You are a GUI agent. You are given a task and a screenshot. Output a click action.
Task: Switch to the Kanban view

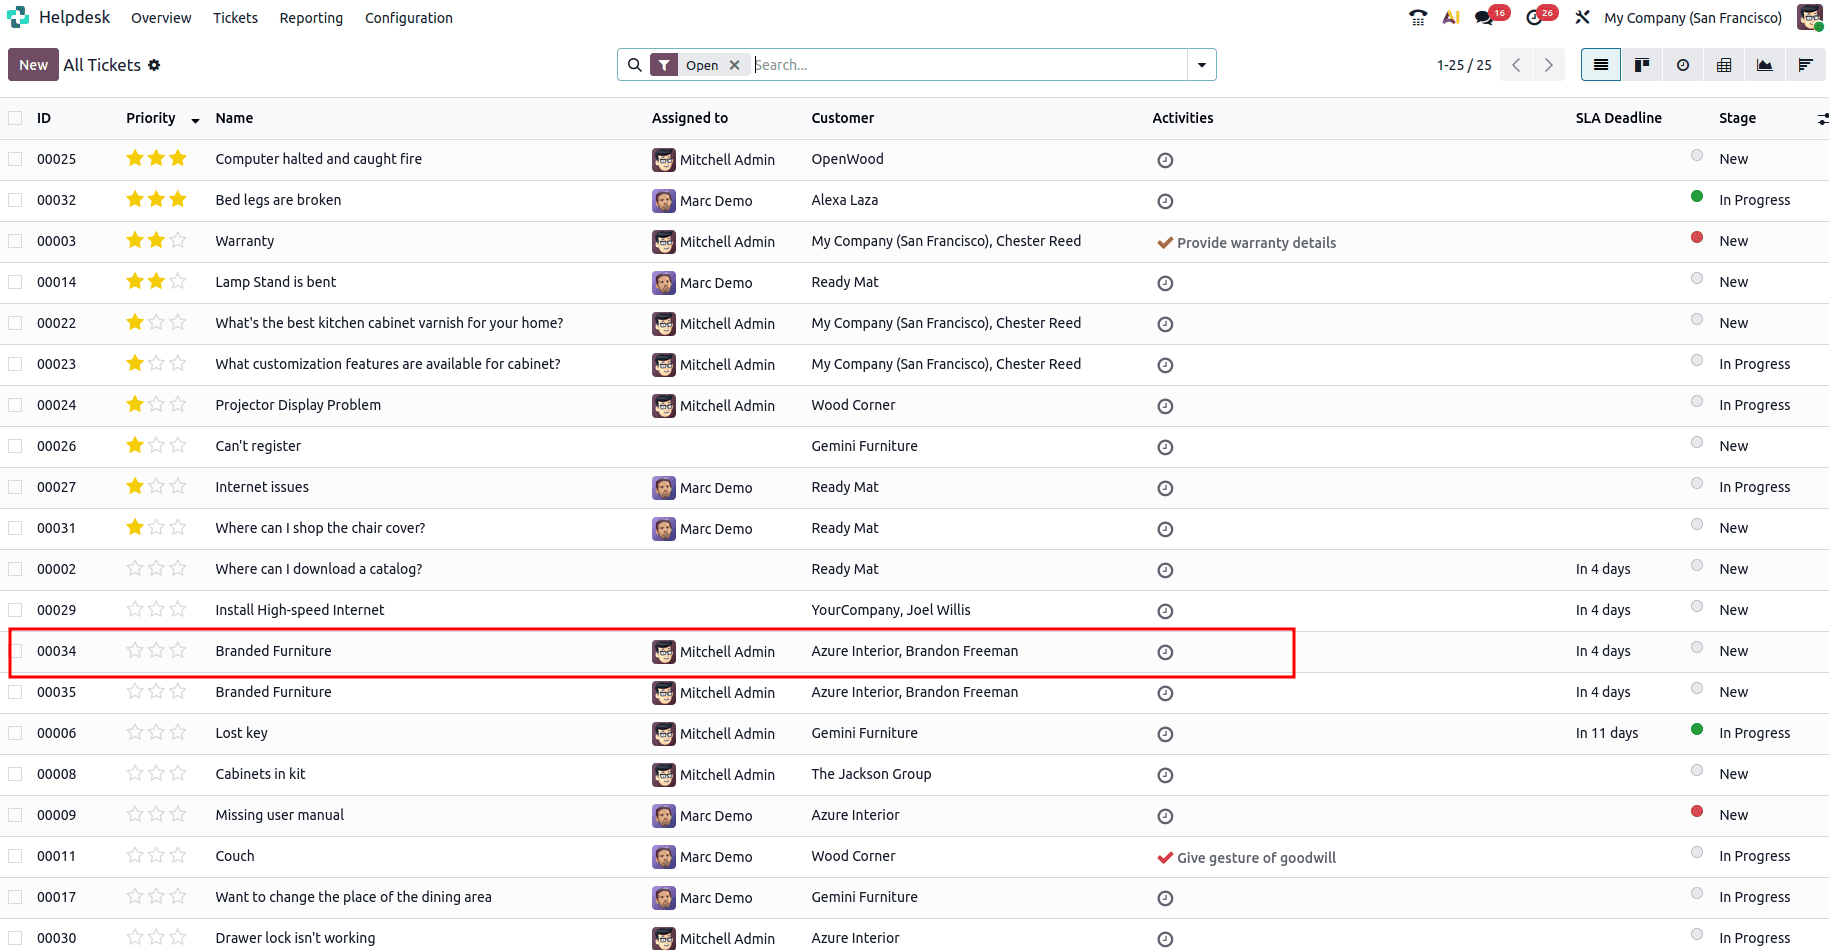pyautogui.click(x=1641, y=64)
